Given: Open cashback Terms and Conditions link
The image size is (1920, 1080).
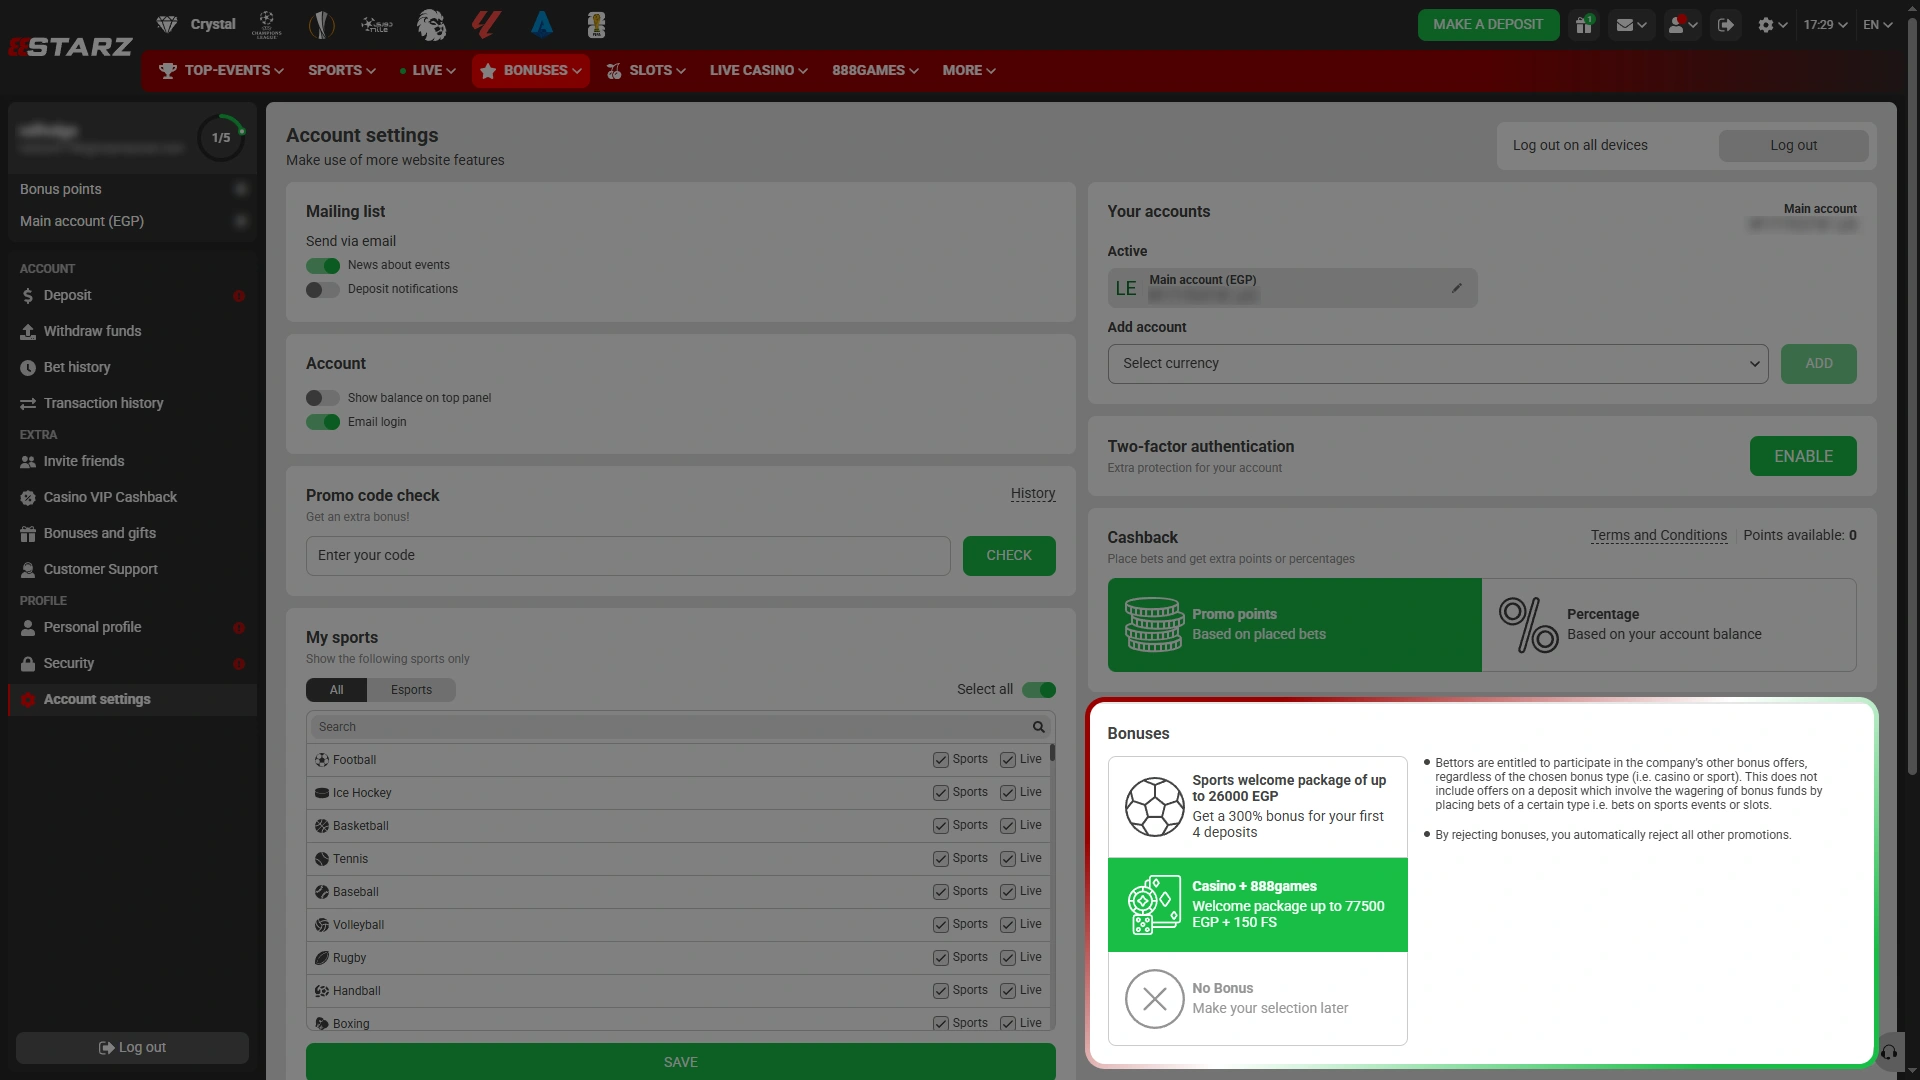Looking at the screenshot, I should (x=1659, y=536).
